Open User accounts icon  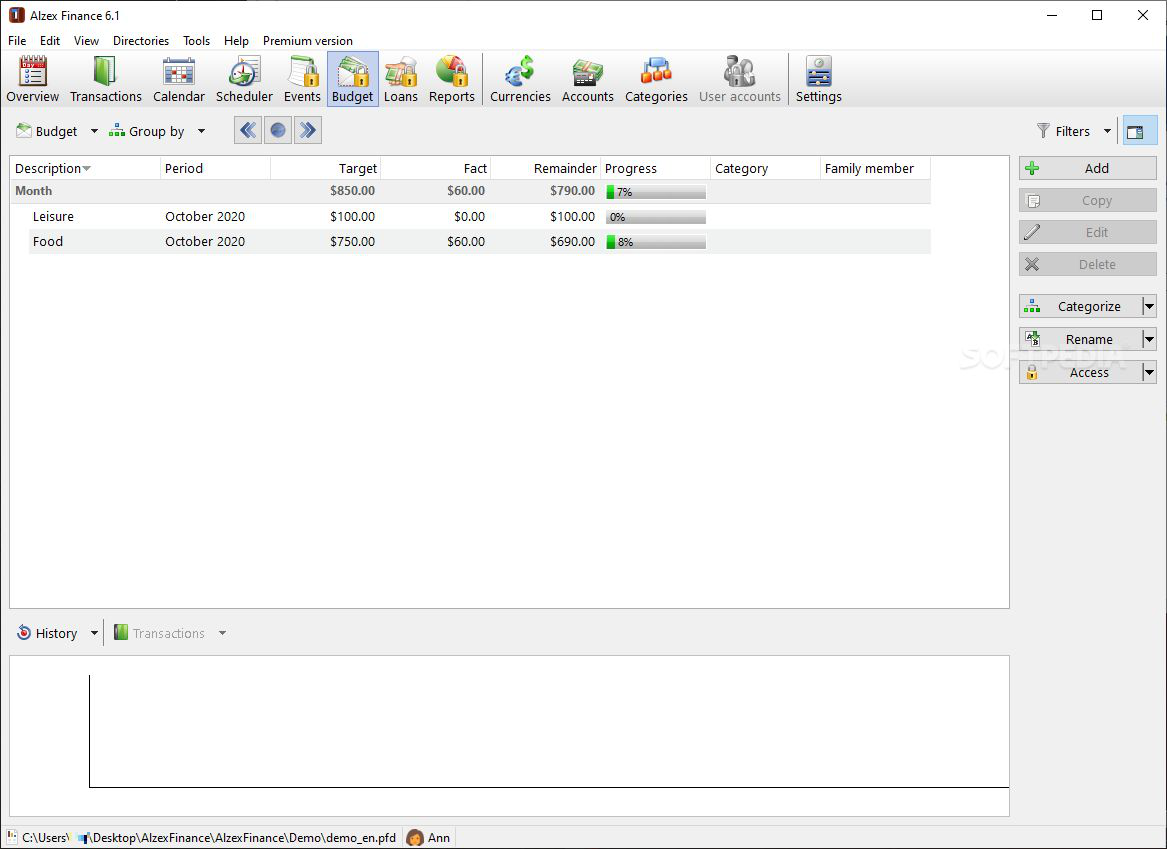pos(740,79)
